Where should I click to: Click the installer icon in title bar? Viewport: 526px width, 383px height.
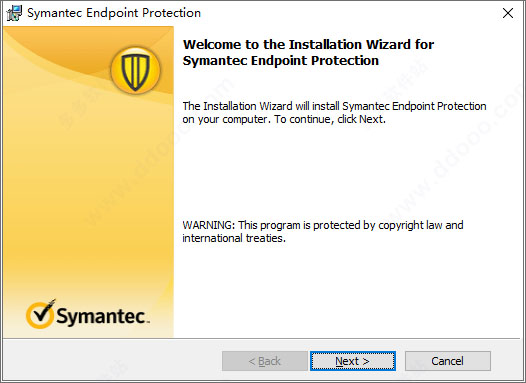14,13
